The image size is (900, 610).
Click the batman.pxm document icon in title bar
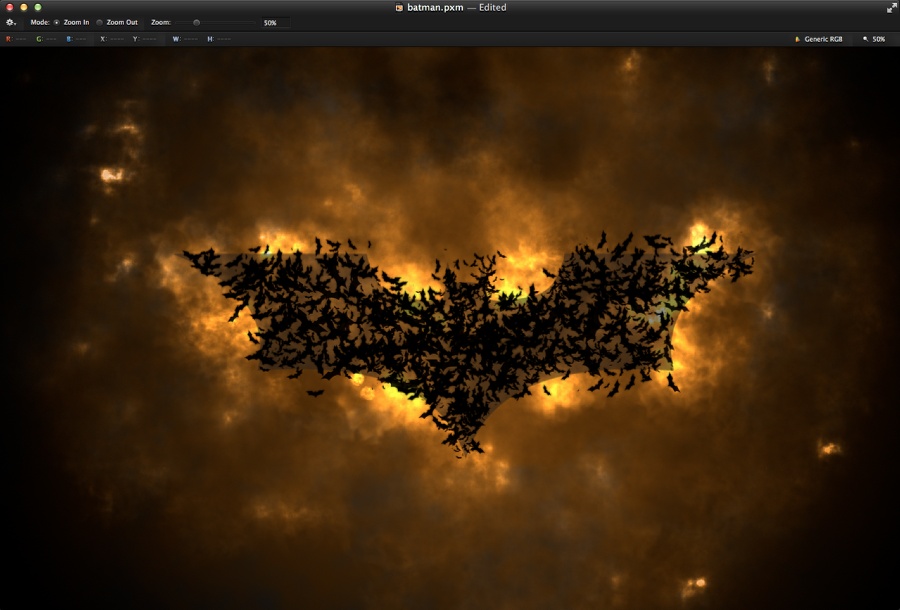tap(399, 7)
